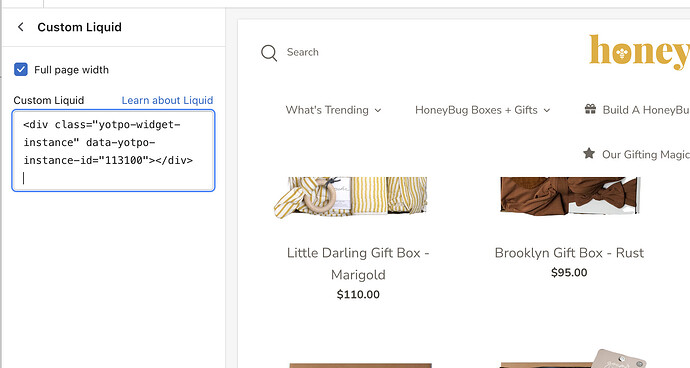
Task: Click the star icon beside Our Gifting Magic
Action: (589, 154)
